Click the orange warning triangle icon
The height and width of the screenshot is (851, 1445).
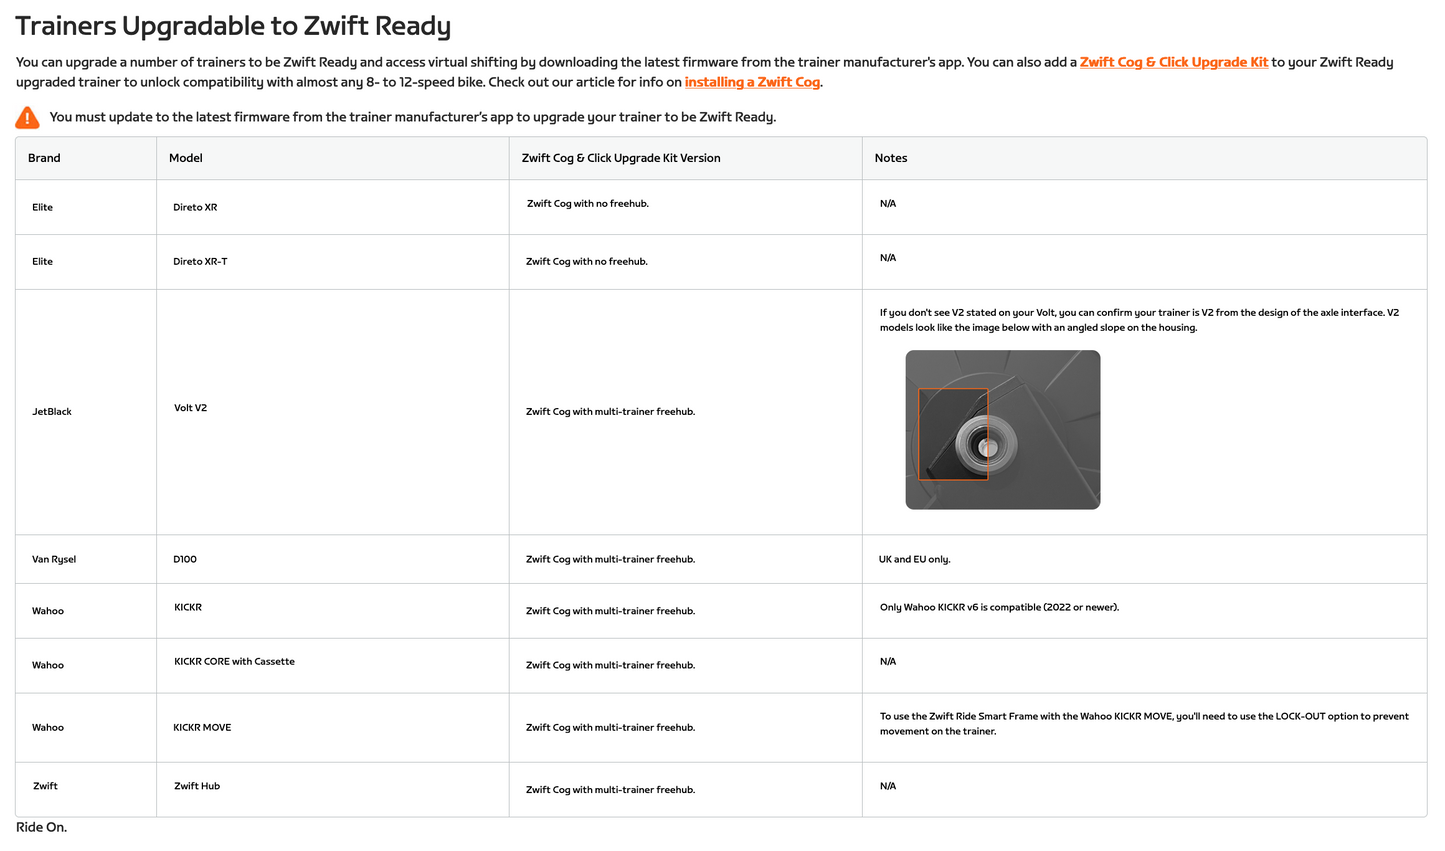(27, 118)
